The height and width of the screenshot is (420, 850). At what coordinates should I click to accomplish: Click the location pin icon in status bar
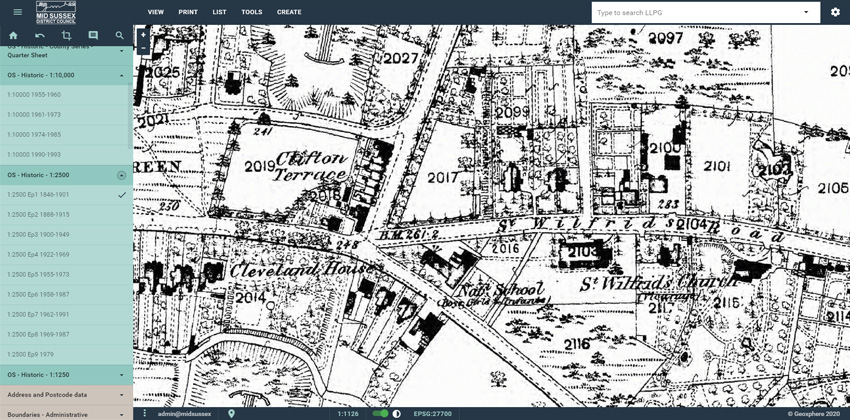click(x=231, y=413)
